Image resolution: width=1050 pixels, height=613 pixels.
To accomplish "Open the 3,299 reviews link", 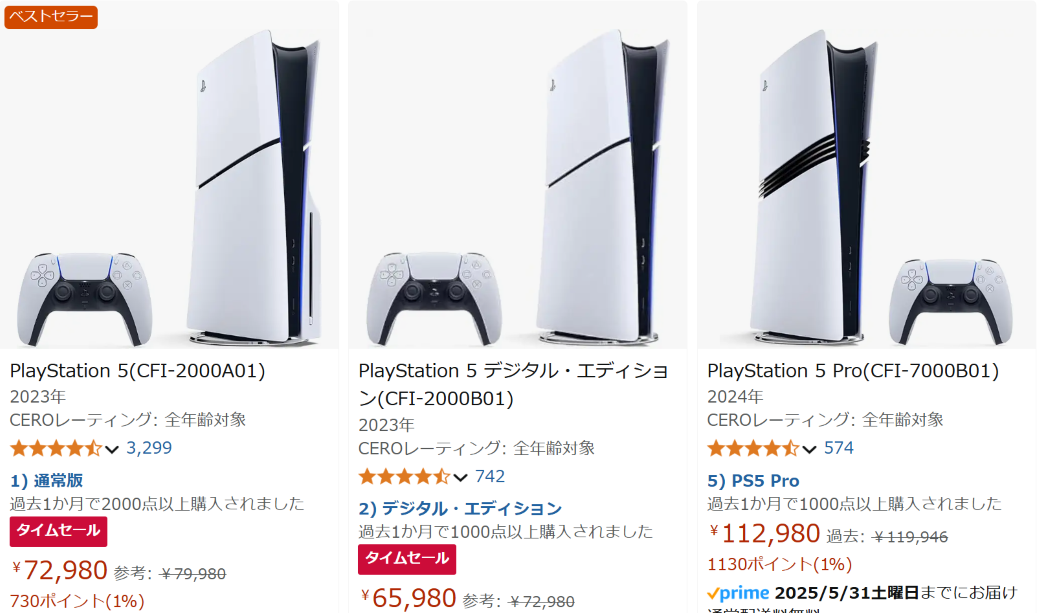I will pos(149,448).
